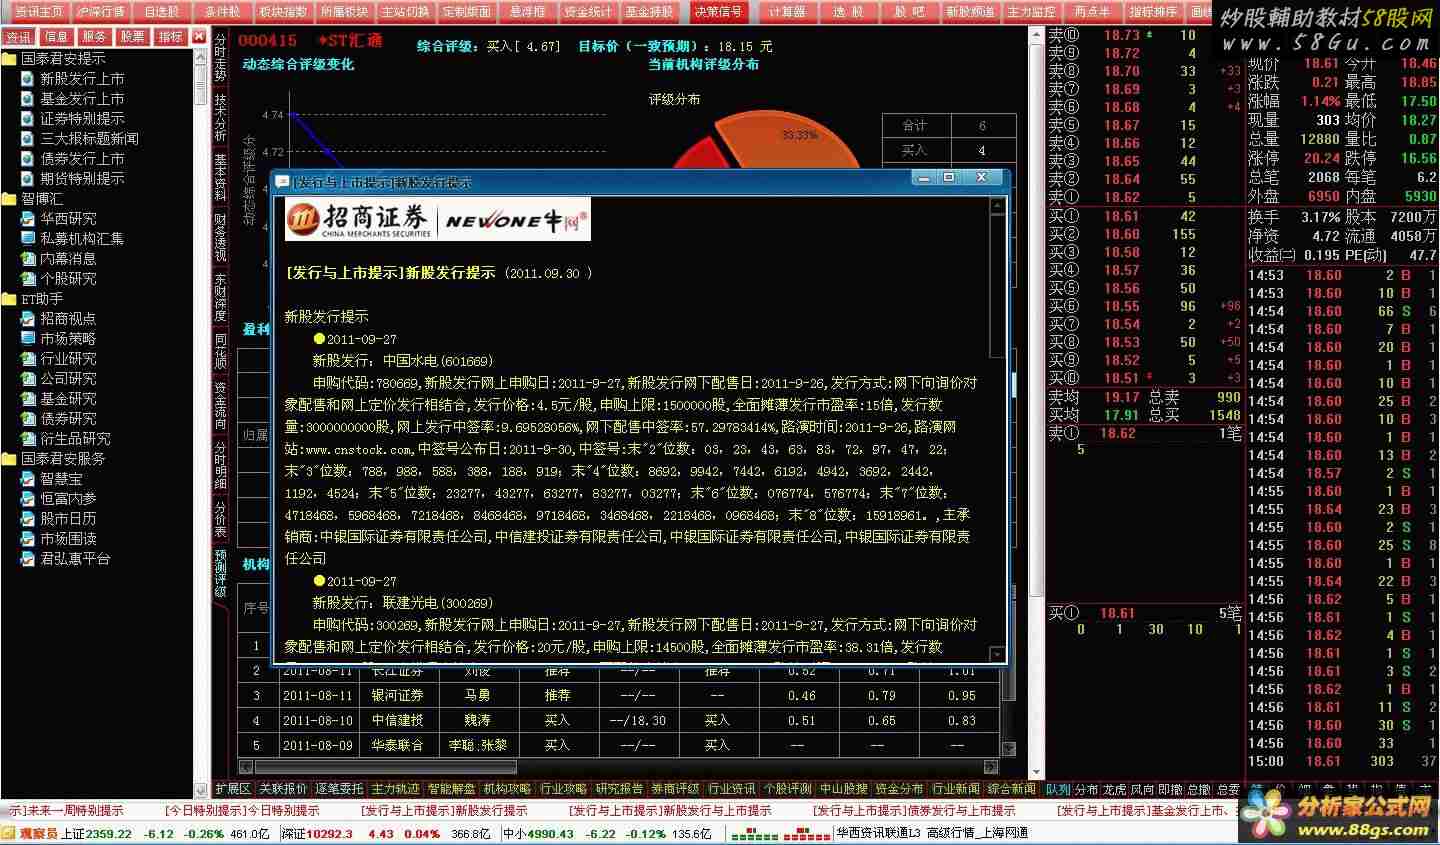Open 期货特别提示 document item
Screen dimensions: 1440x845
click(x=82, y=179)
